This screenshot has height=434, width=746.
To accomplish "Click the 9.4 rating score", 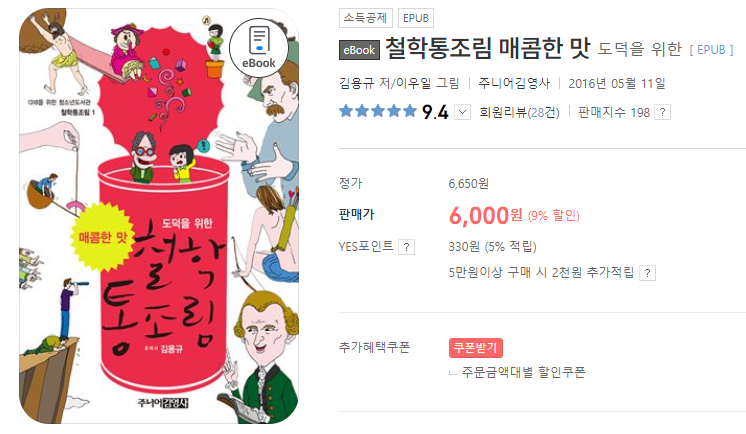I will tap(435, 112).
